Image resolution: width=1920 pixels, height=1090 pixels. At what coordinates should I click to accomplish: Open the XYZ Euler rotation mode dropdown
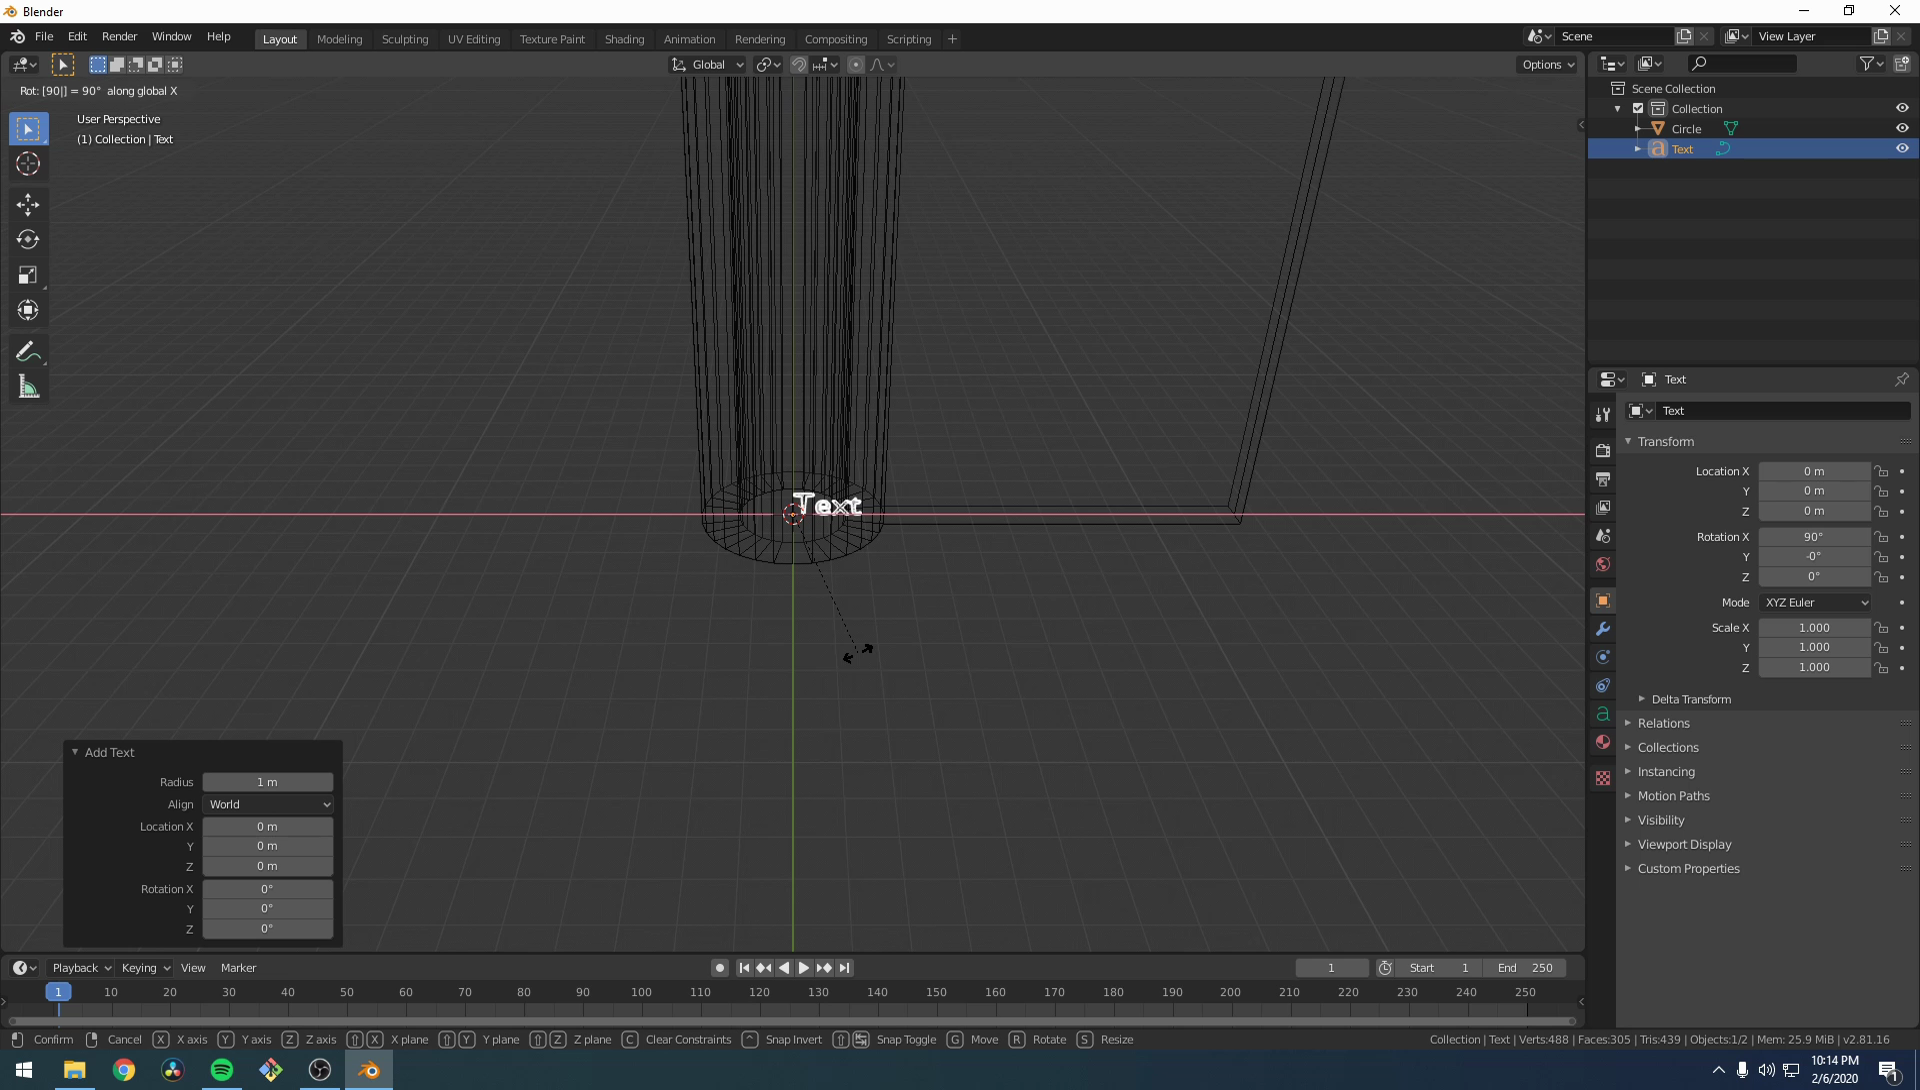tap(1815, 603)
